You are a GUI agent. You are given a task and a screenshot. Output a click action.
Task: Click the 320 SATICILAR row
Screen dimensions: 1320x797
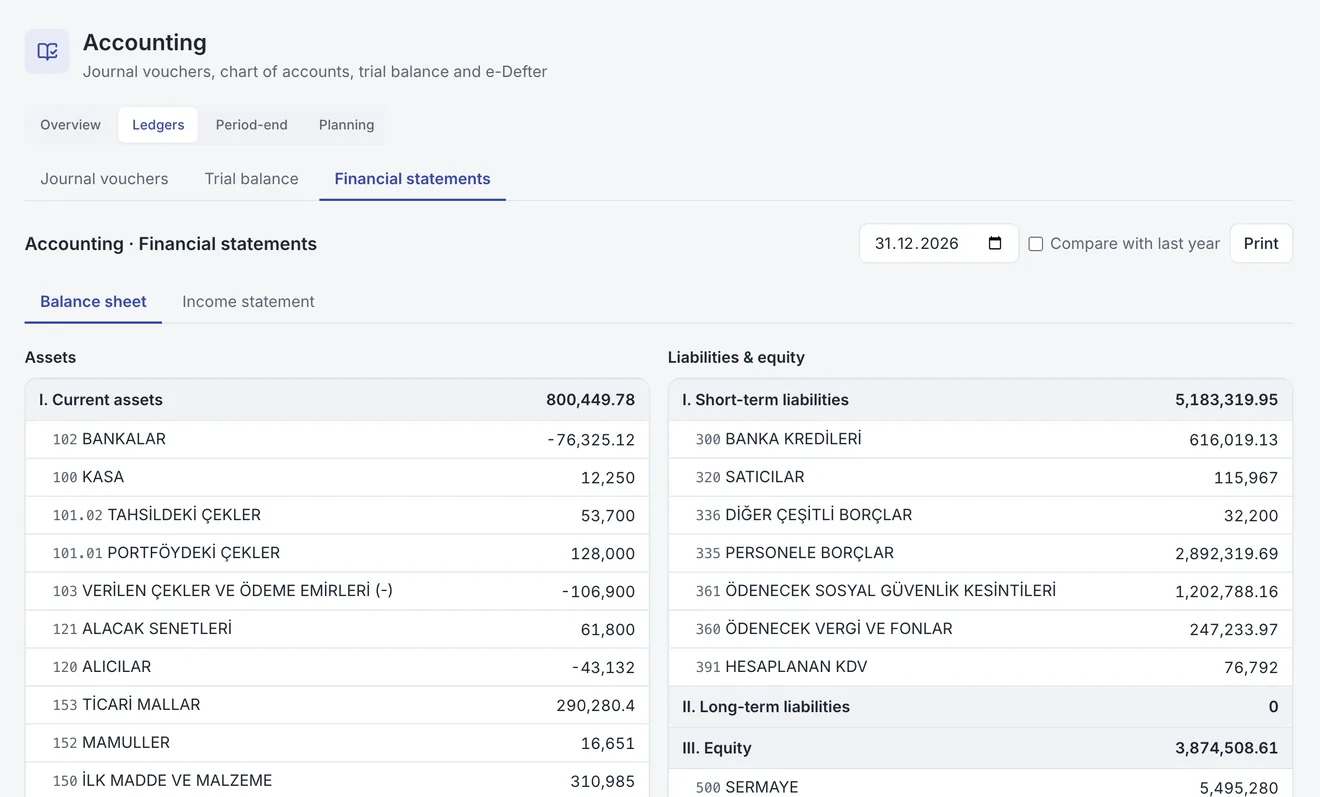980,478
